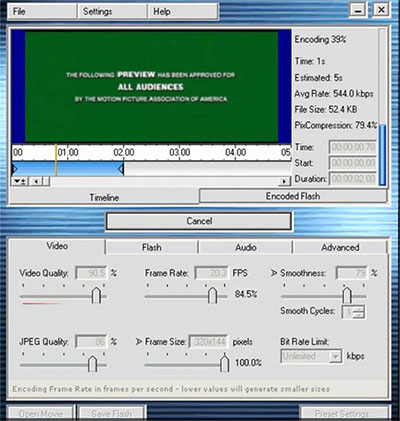This screenshot has height=421, width=400.
Task: Open the File menu
Action: (x=42, y=12)
